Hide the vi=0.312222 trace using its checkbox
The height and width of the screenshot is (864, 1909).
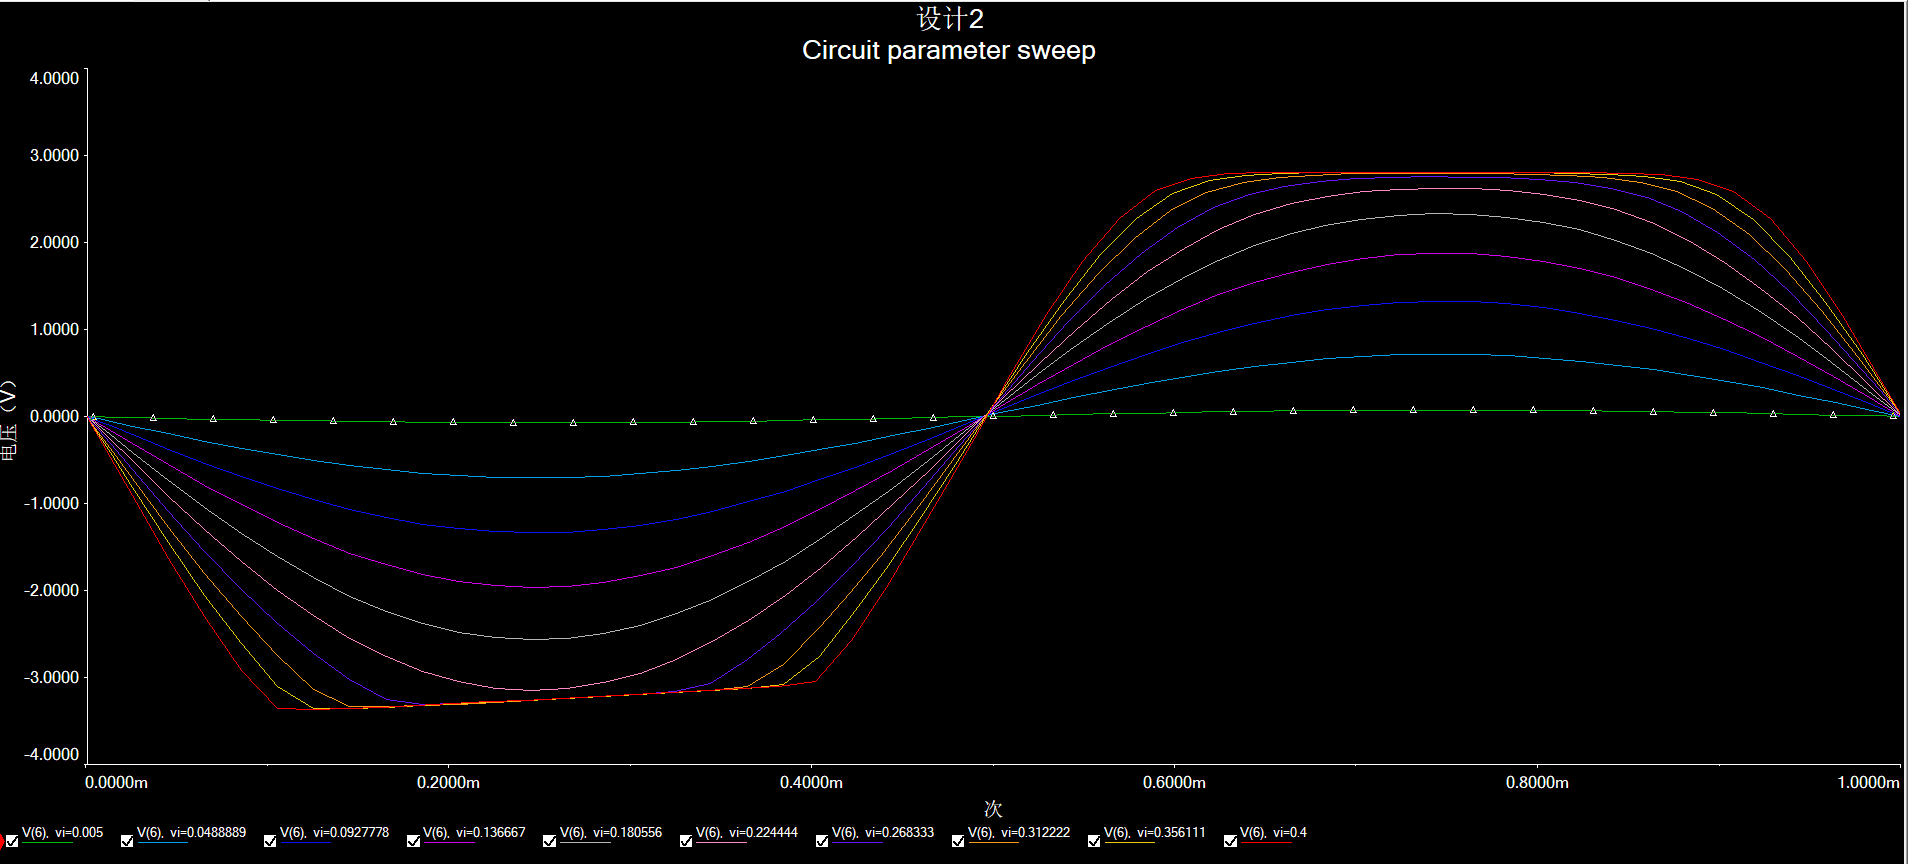point(958,841)
